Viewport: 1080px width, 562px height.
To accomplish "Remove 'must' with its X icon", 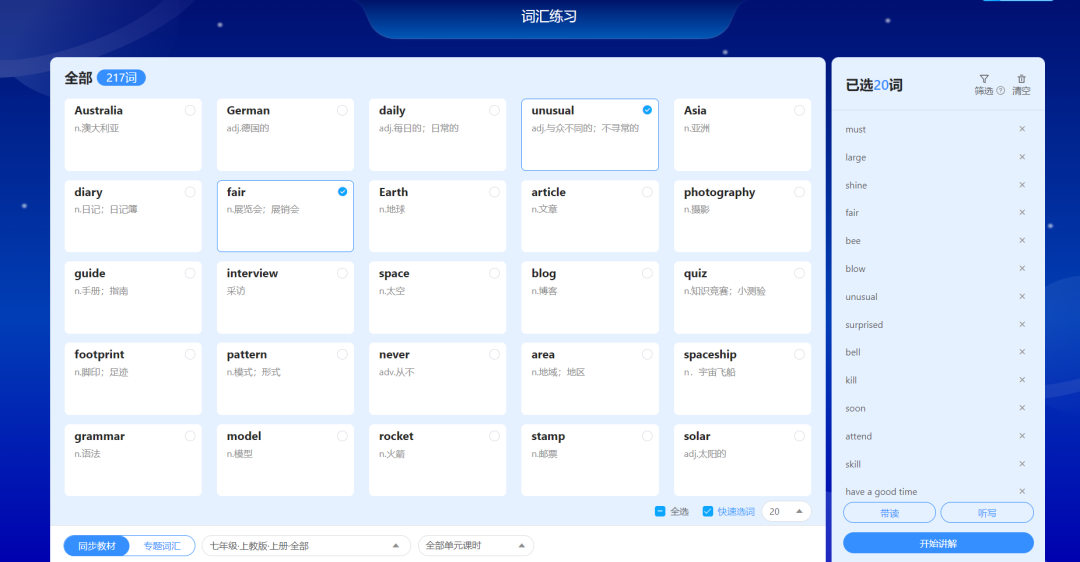I will click(x=1022, y=129).
